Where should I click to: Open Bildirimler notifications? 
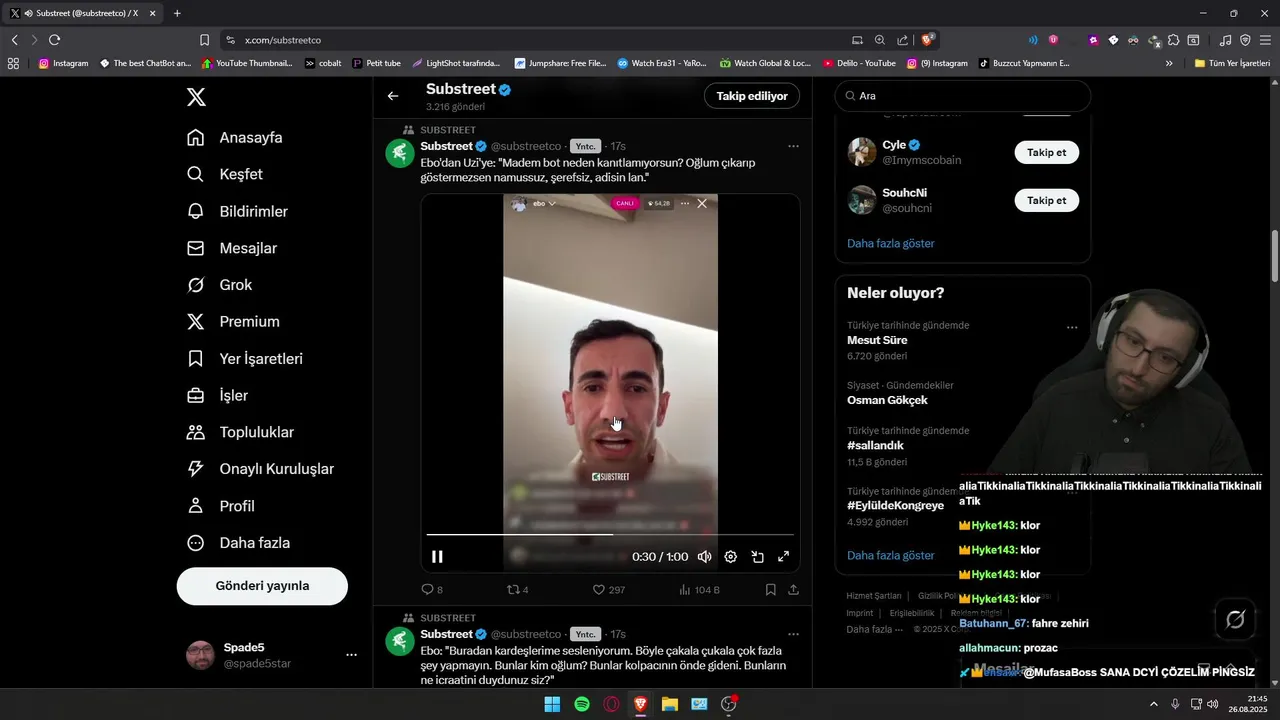[x=238, y=211]
